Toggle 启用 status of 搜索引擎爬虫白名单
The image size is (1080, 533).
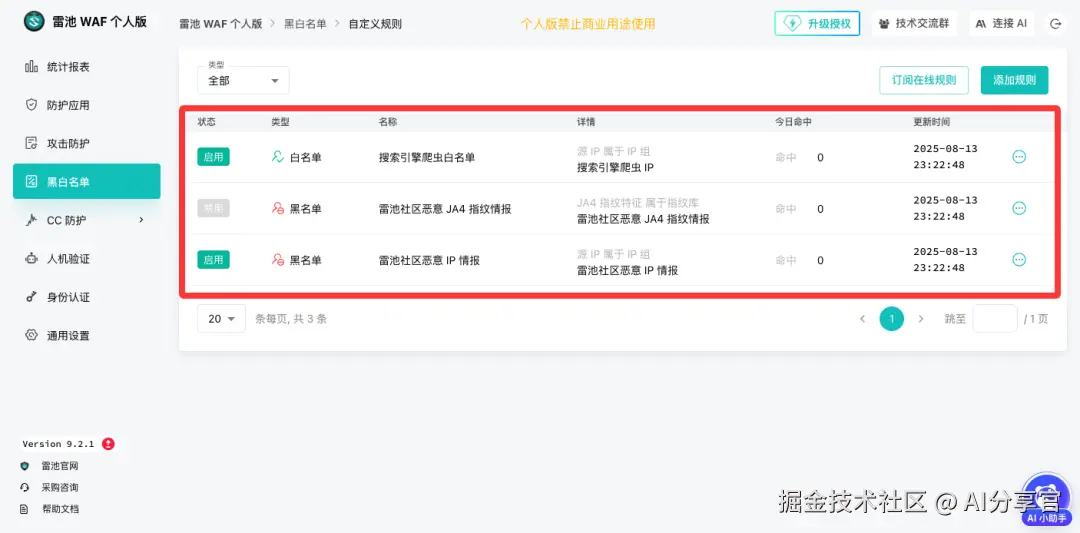tap(214, 157)
